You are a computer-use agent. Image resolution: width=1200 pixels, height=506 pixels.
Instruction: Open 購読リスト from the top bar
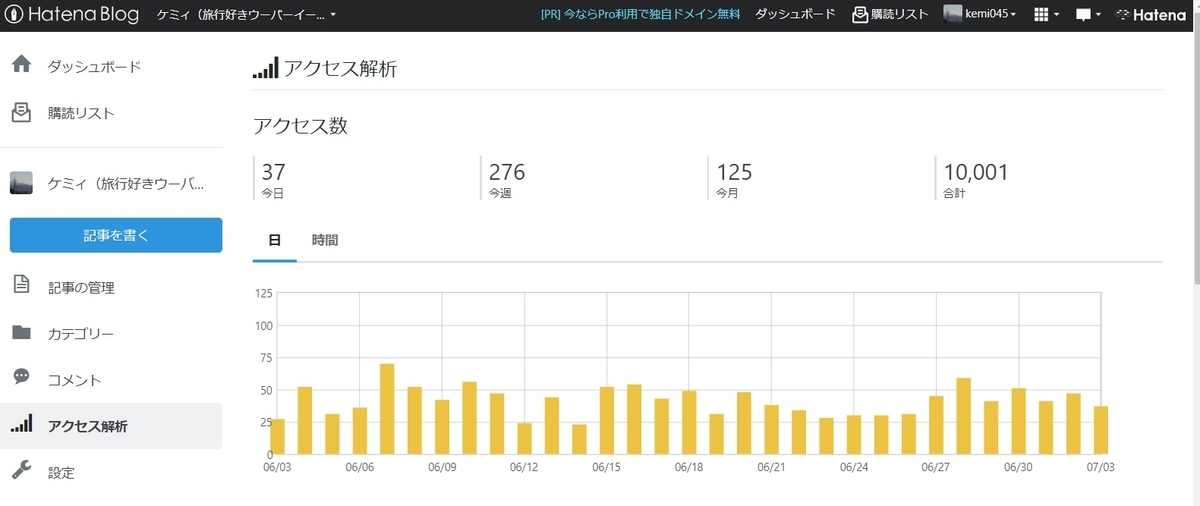tap(890, 15)
